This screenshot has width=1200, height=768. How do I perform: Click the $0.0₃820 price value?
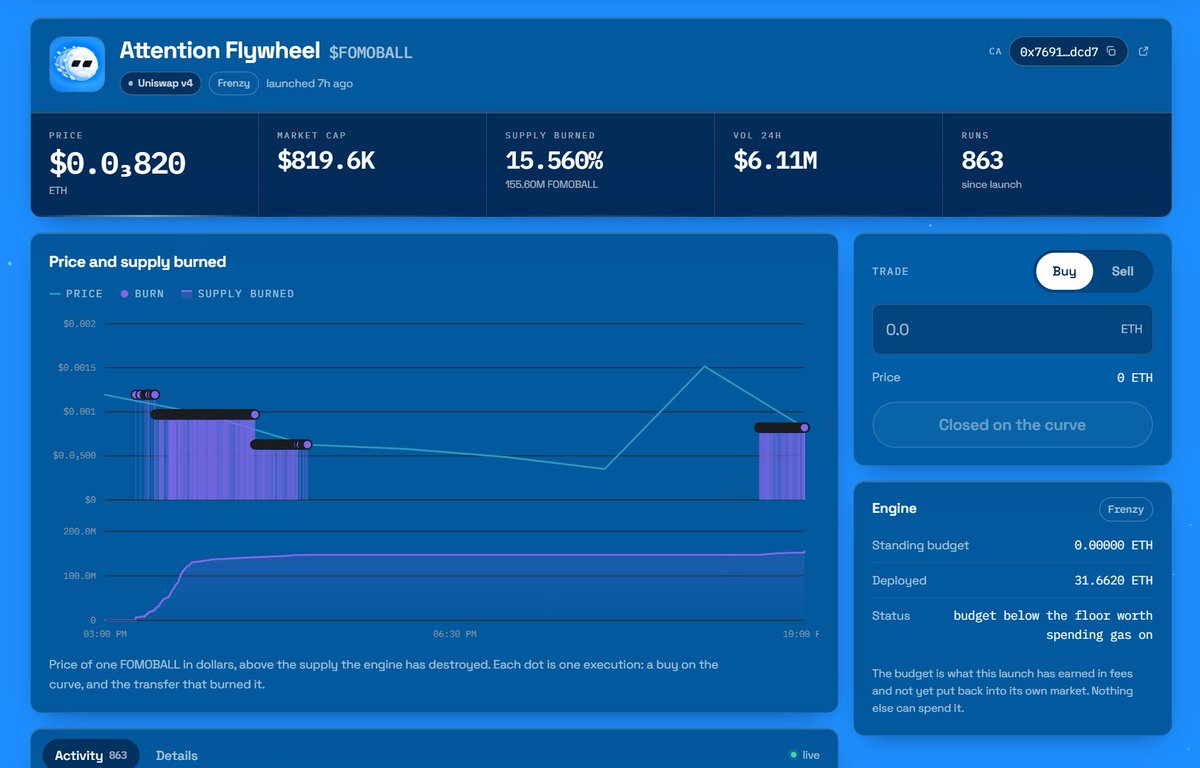pyautogui.click(x=117, y=162)
